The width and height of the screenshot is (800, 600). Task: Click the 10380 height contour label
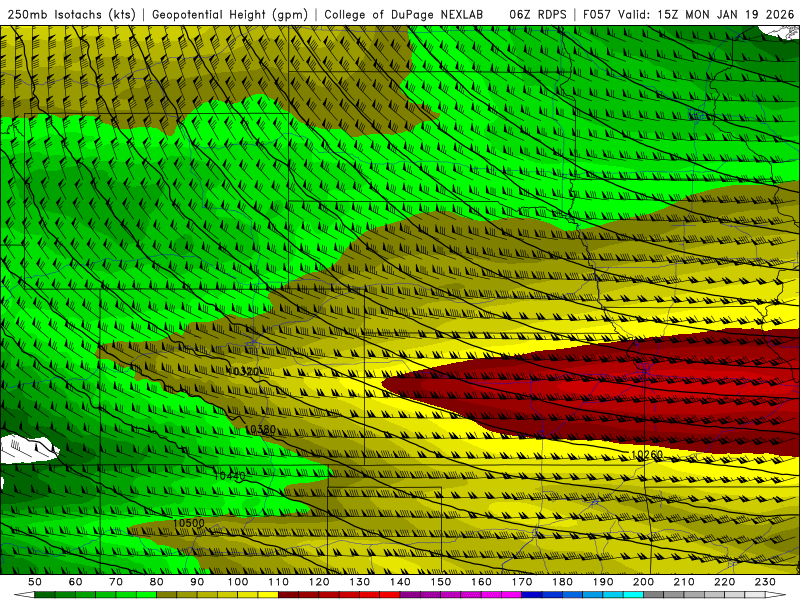(260, 430)
